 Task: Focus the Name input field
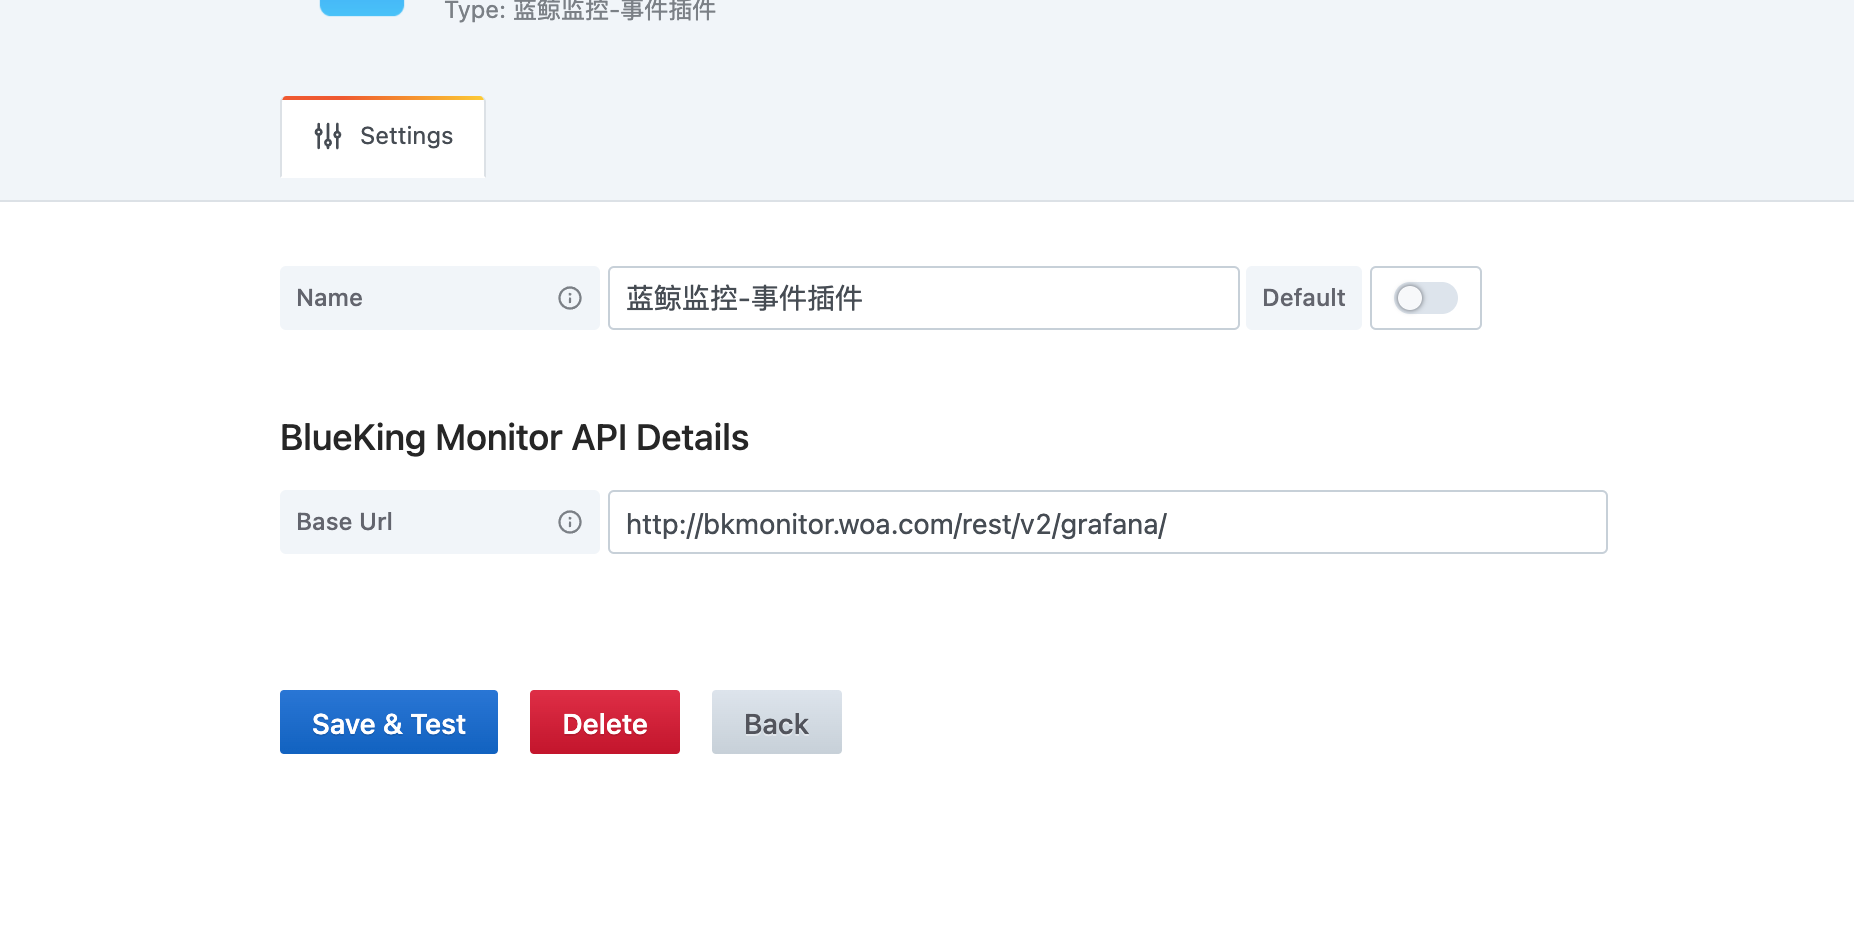[x=924, y=298]
